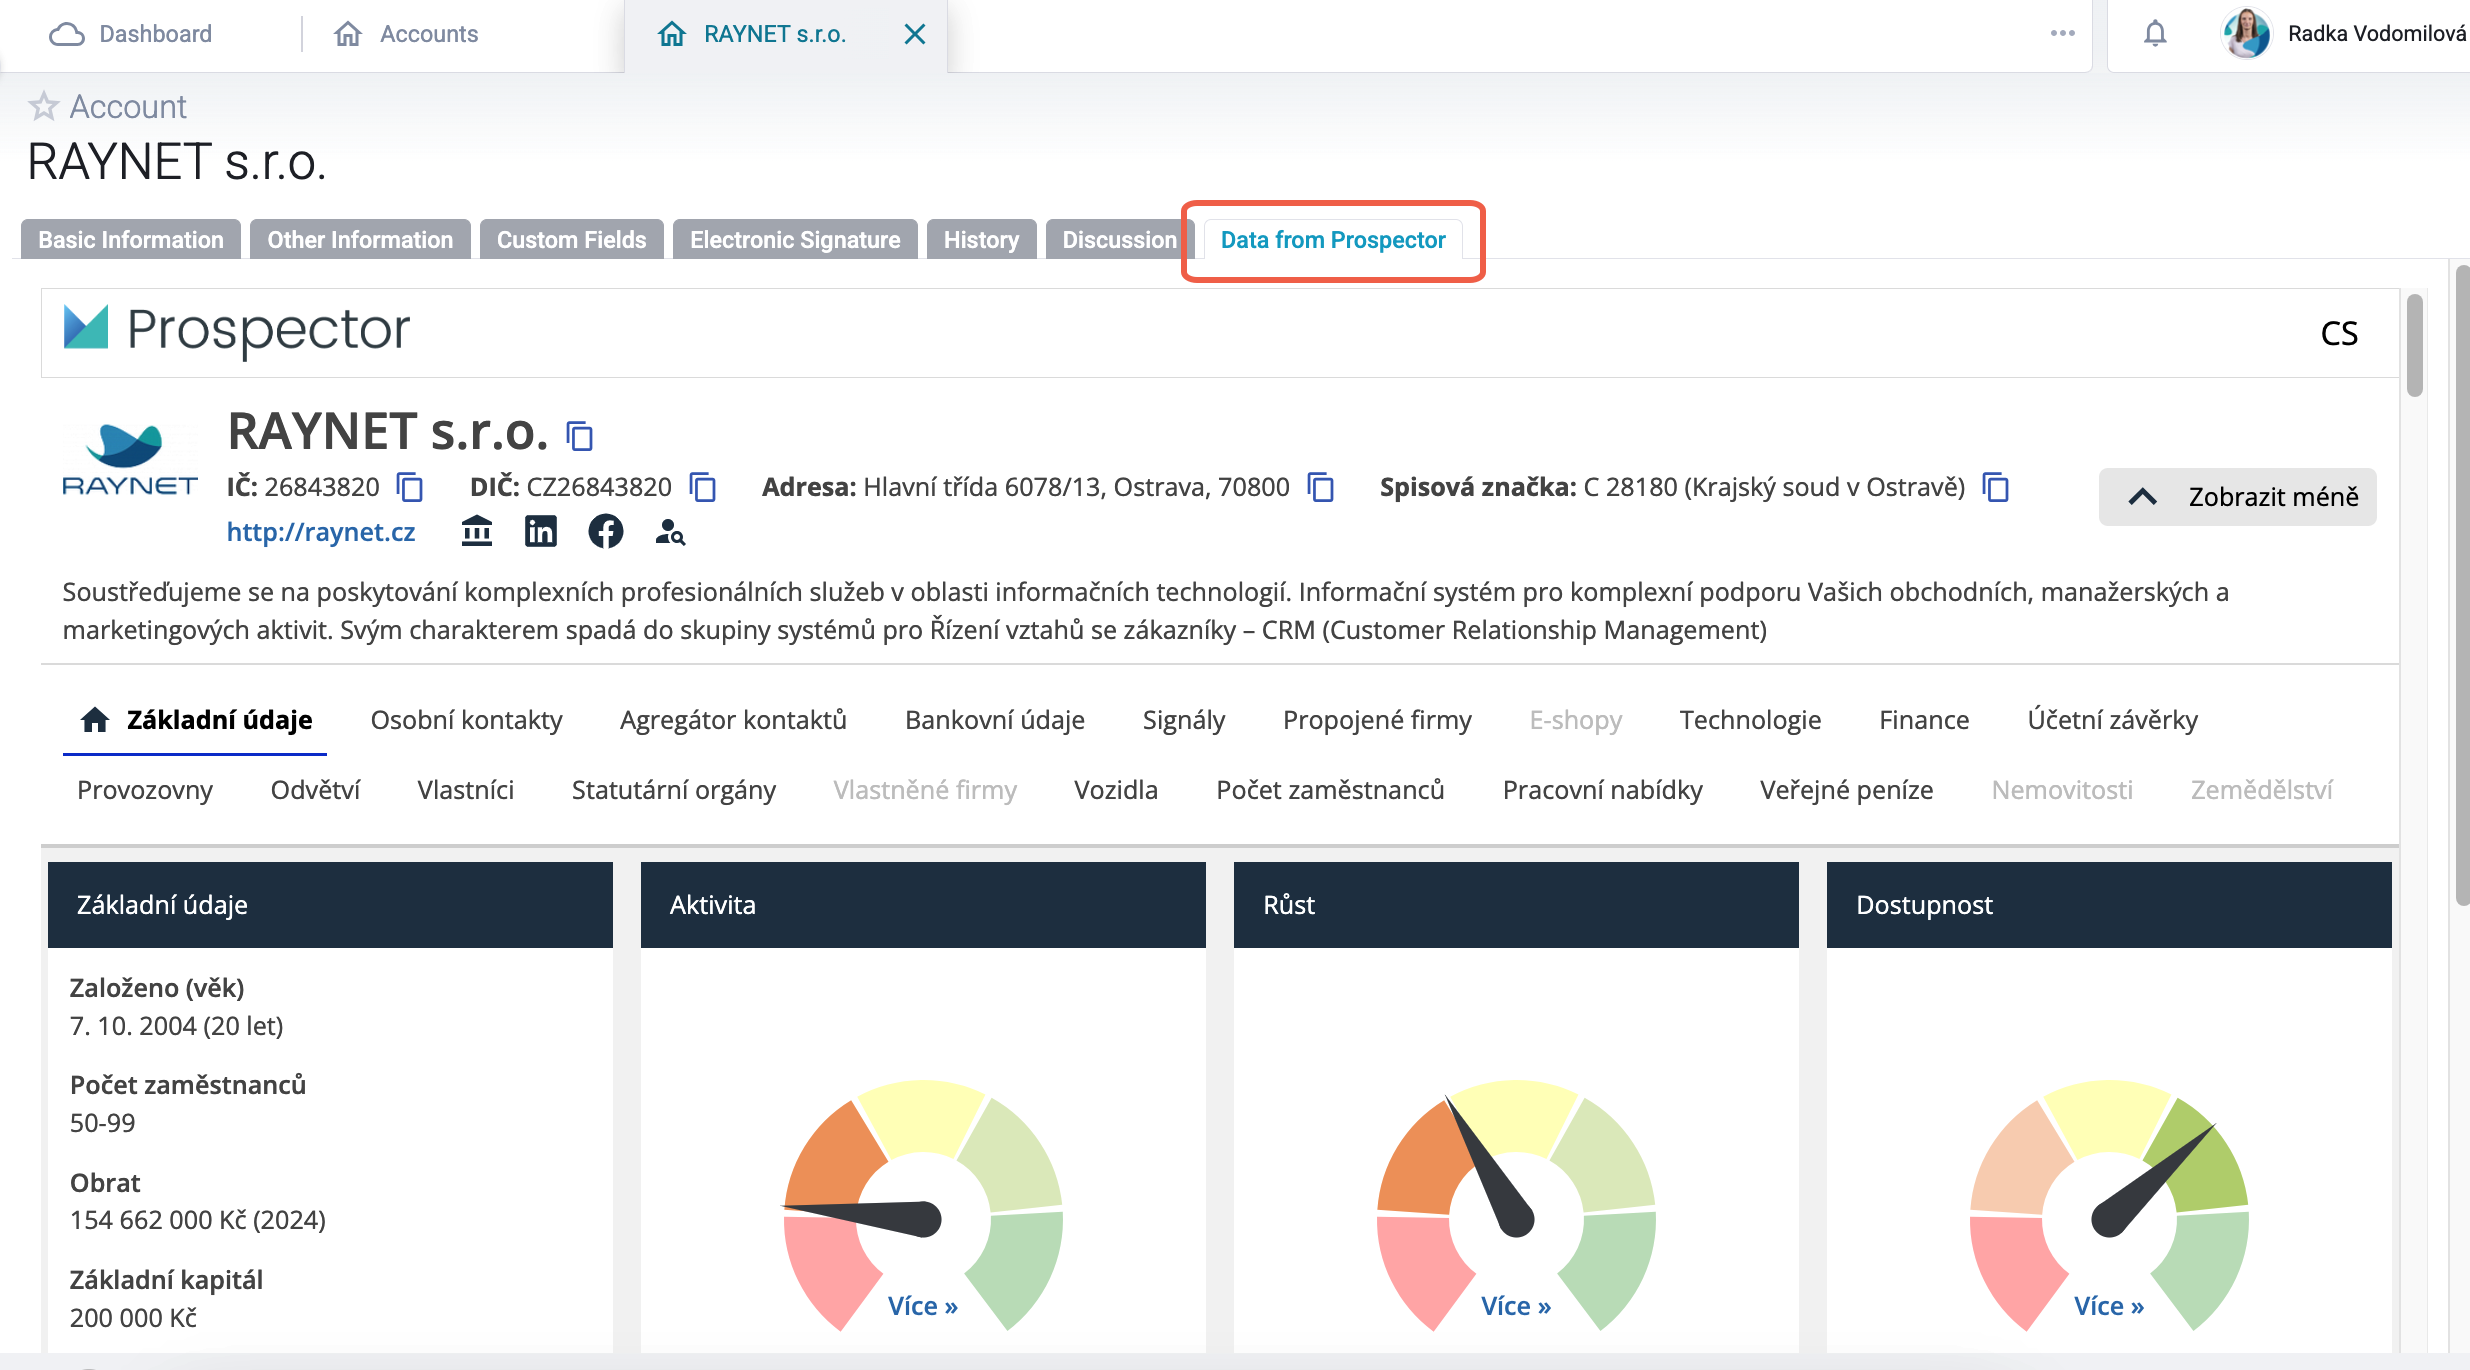Click the Aktivita gauge dial
Image resolution: width=2470 pixels, height=1370 pixels.
[x=923, y=1205]
